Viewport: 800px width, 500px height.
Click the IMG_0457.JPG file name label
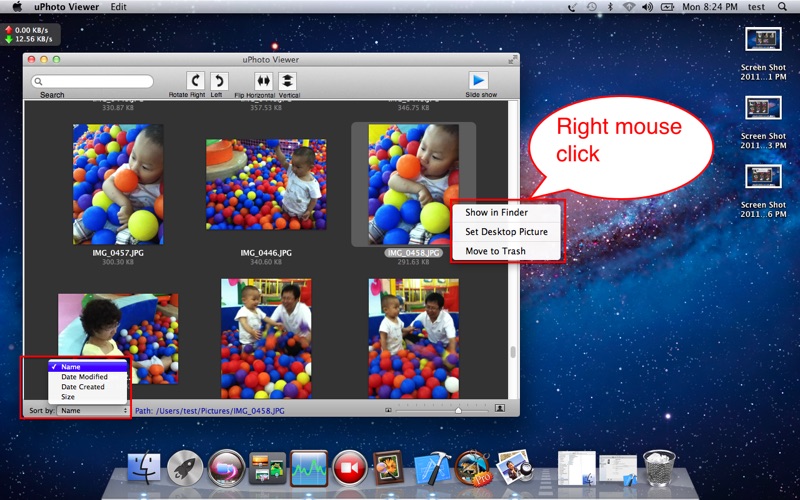118,253
